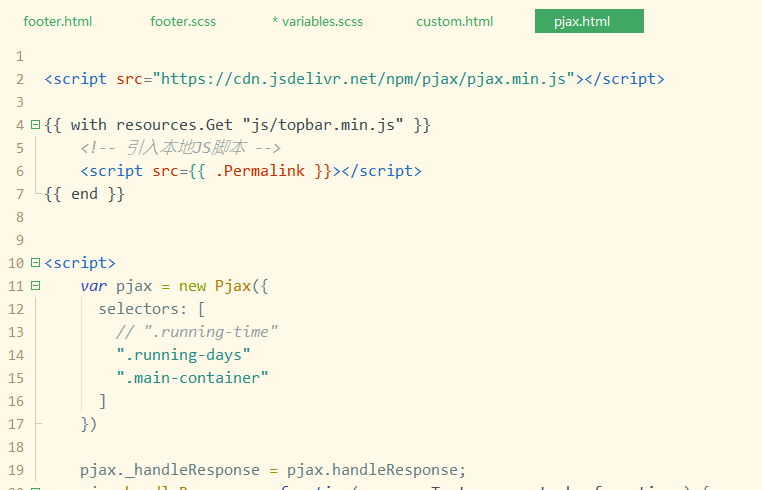Click the 'Pjax' class name on line 11
This screenshot has height=490, width=762.
(233, 286)
